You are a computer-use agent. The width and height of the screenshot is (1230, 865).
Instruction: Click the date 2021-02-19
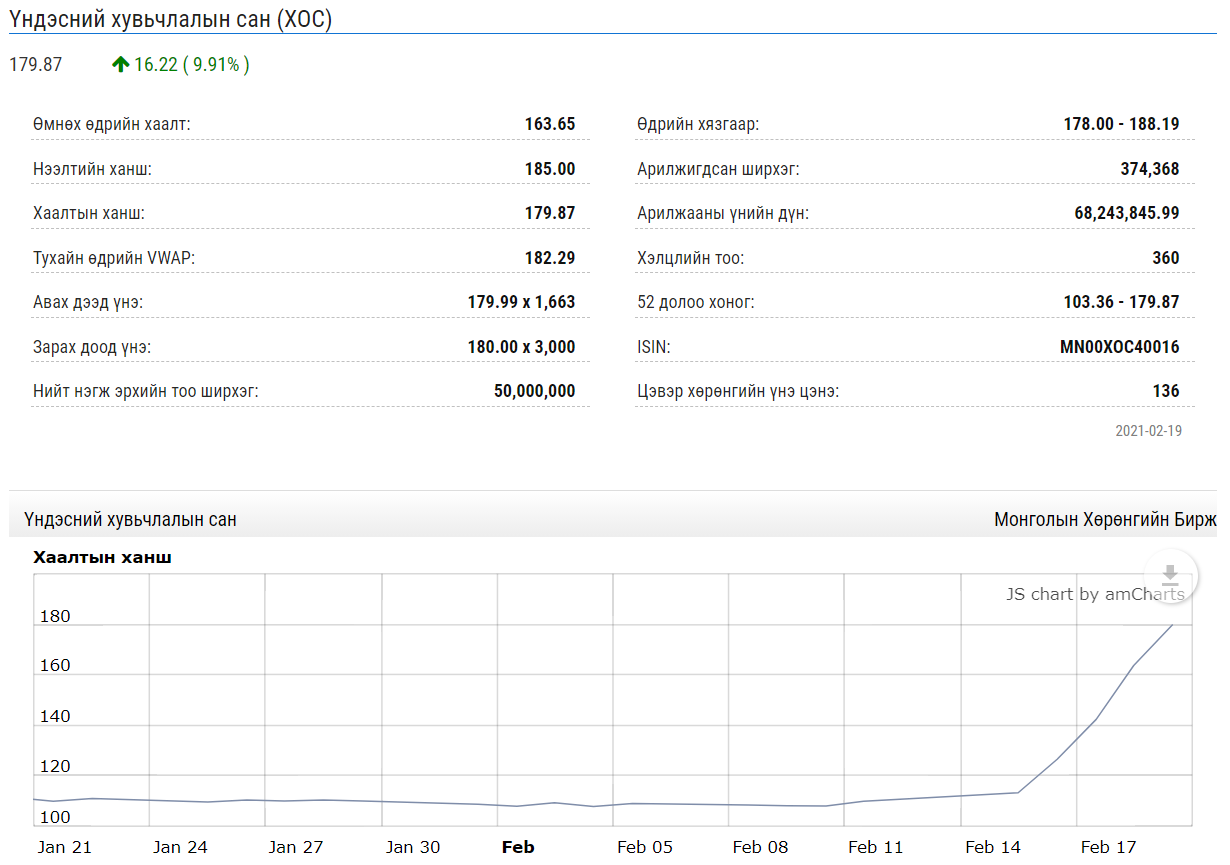(1149, 431)
